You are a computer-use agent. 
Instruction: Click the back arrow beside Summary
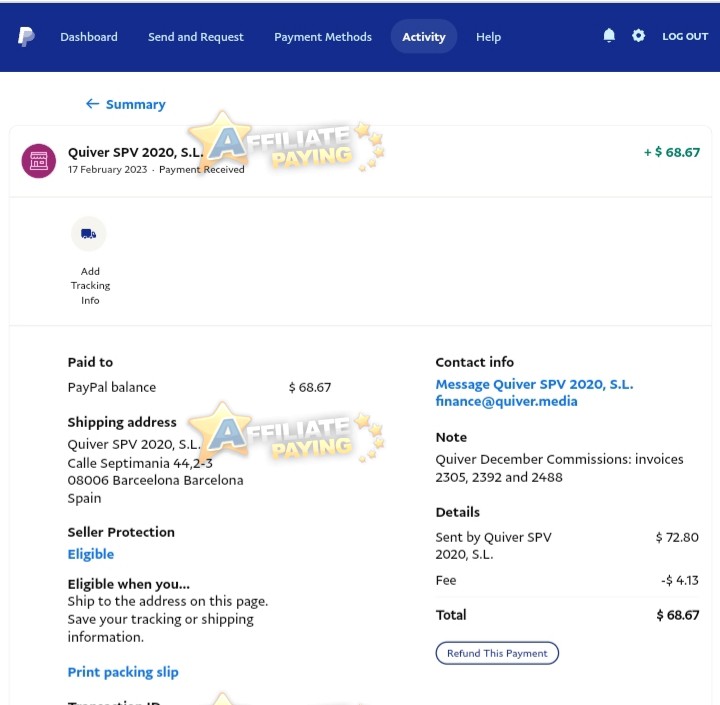[x=92, y=104]
